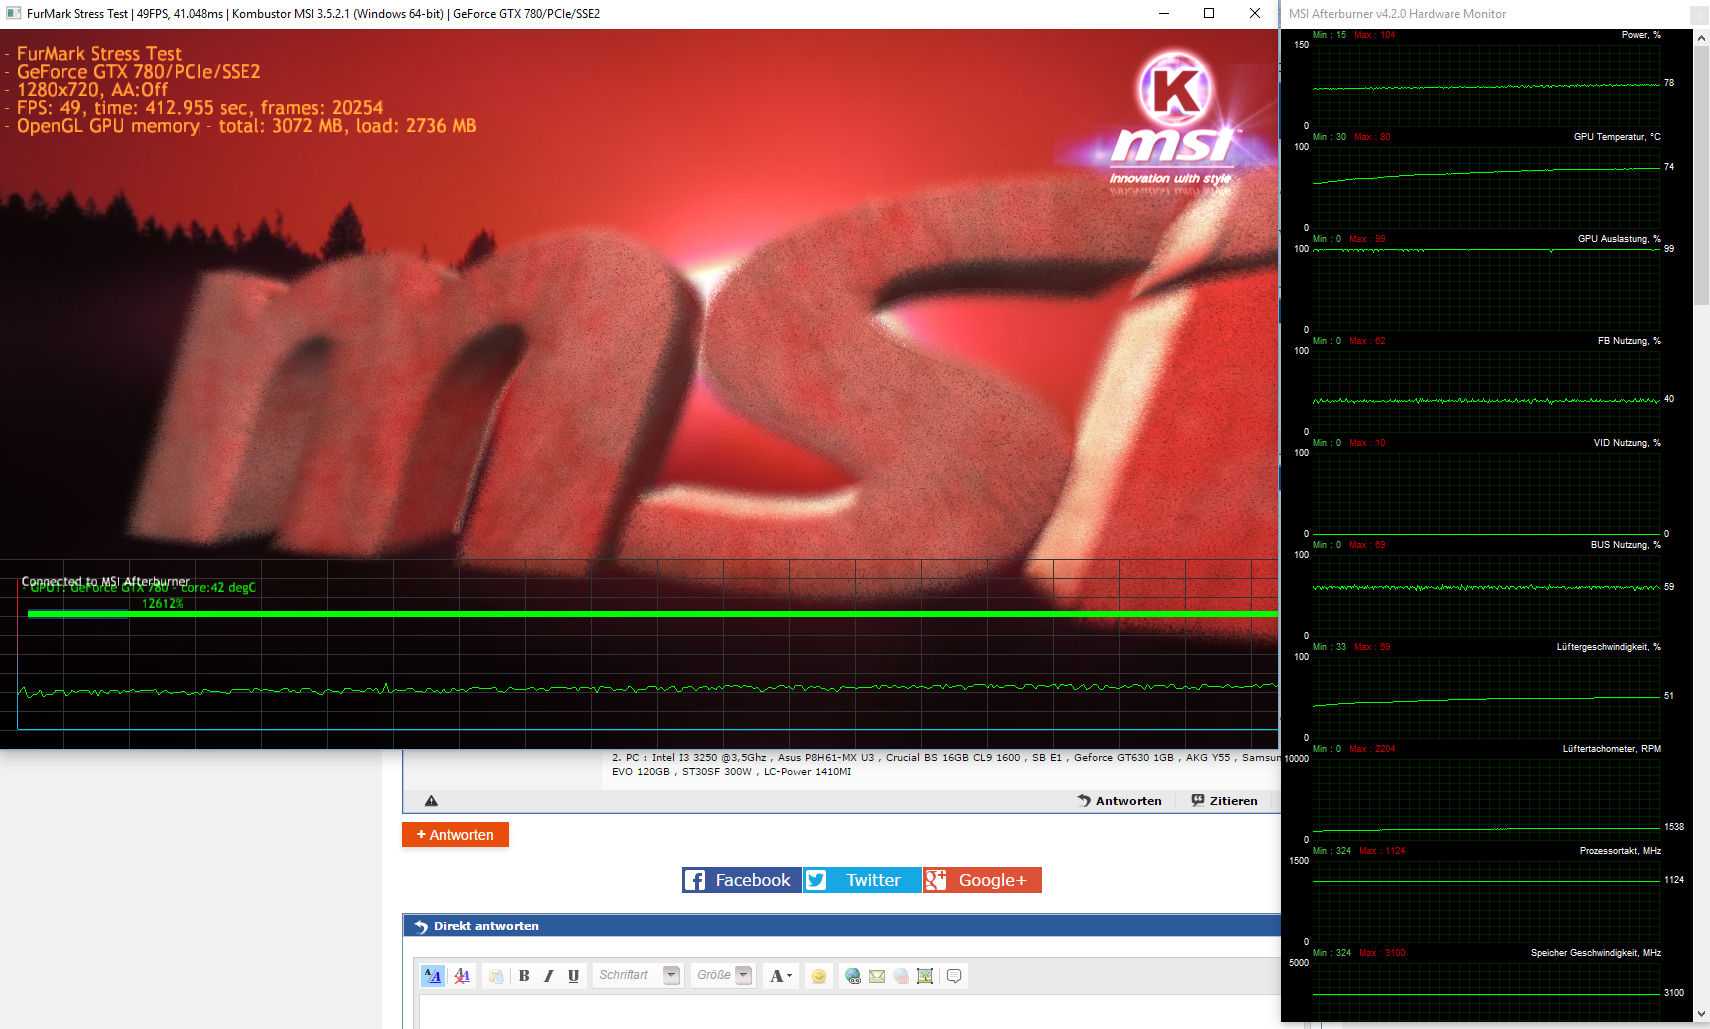This screenshot has height=1029, width=1710.
Task: Click the GPU Temperatur, °C graph label
Action: click(1617, 137)
